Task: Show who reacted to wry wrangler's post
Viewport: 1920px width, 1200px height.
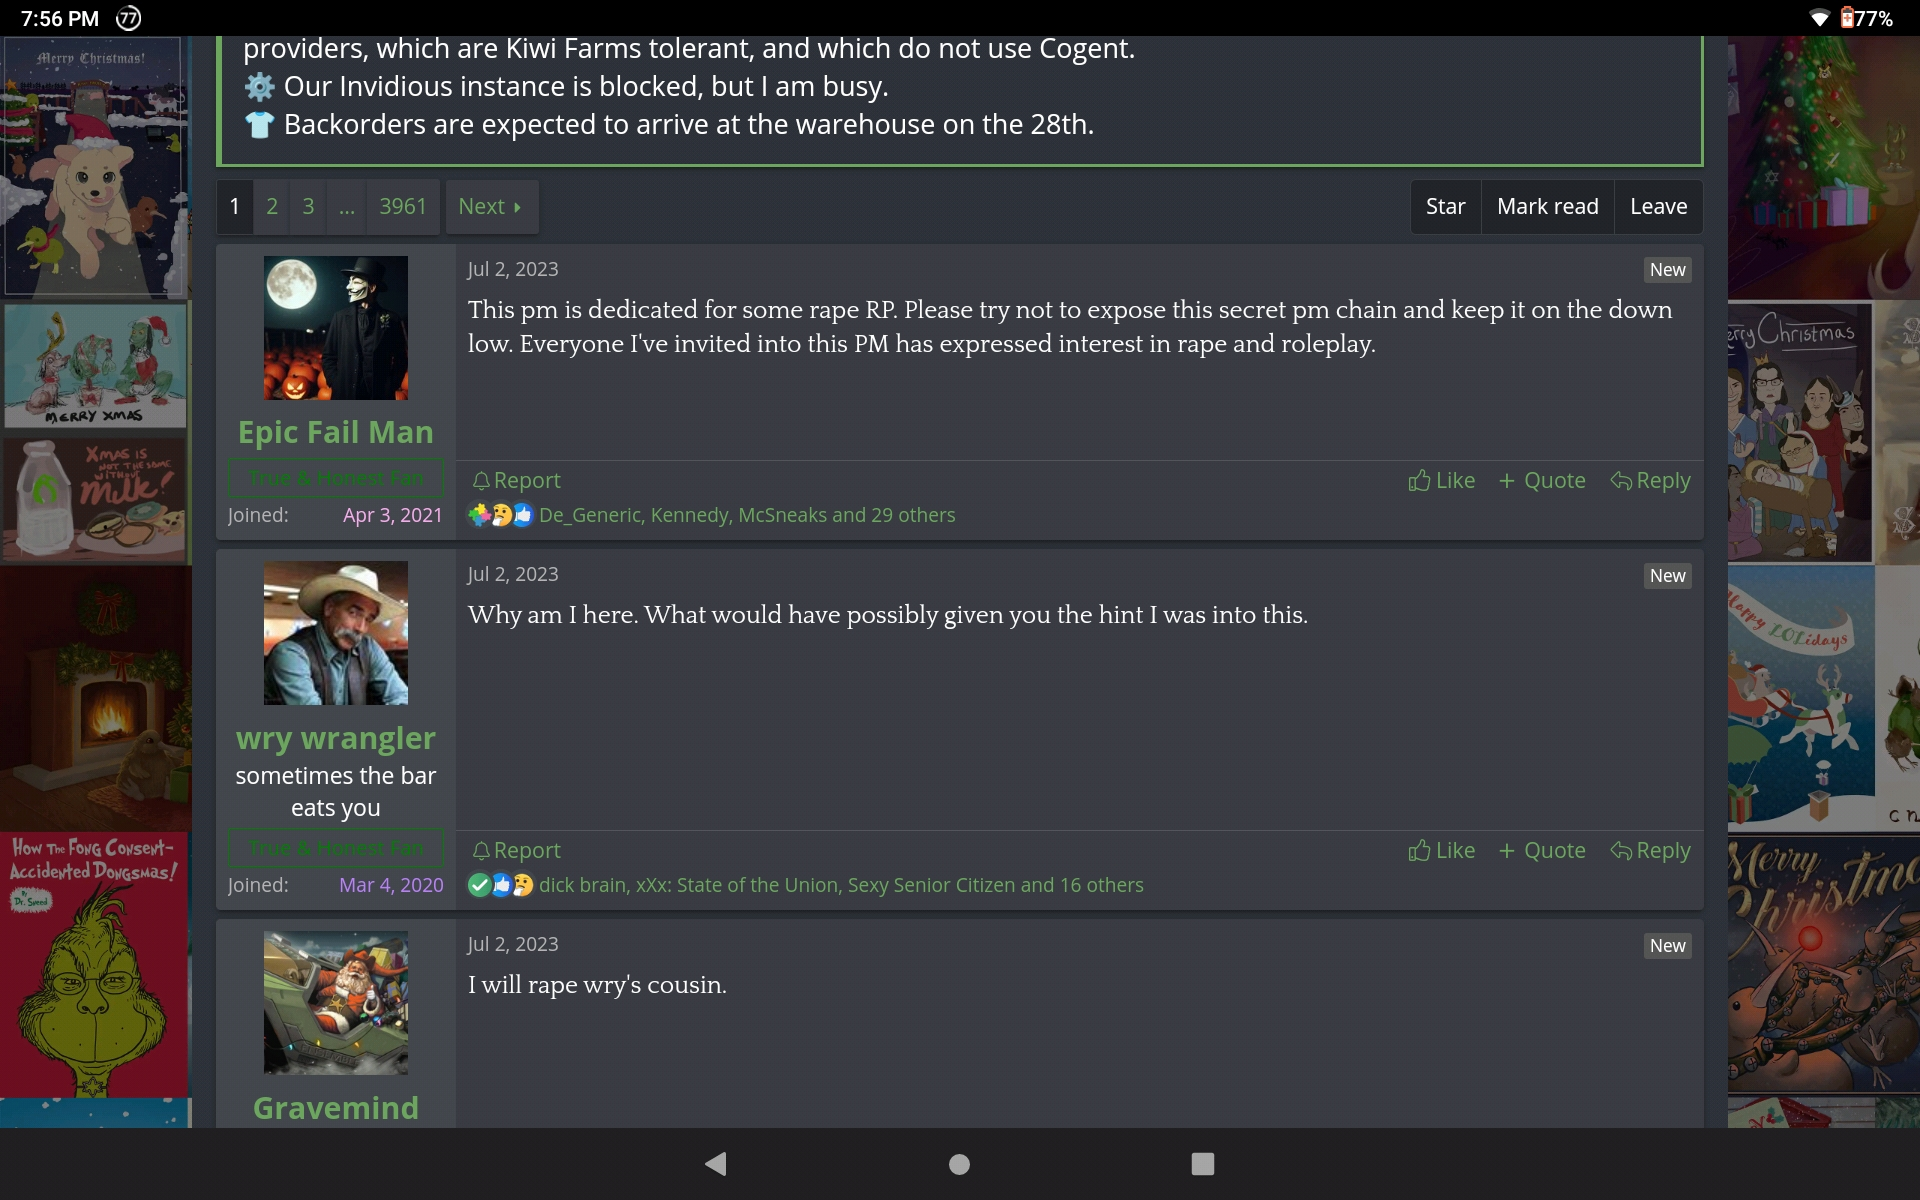Action: point(840,885)
